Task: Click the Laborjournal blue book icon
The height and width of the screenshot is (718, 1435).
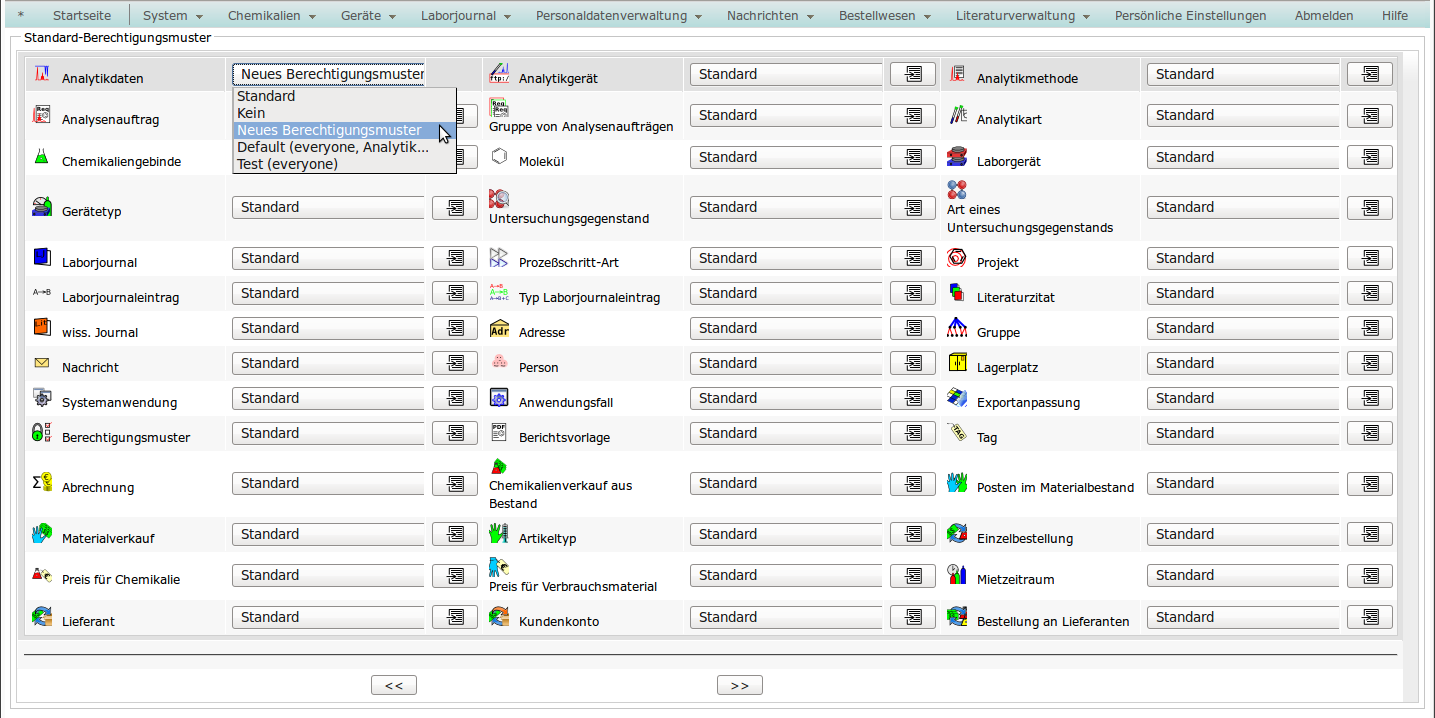Action: click(x=41, y=258)
